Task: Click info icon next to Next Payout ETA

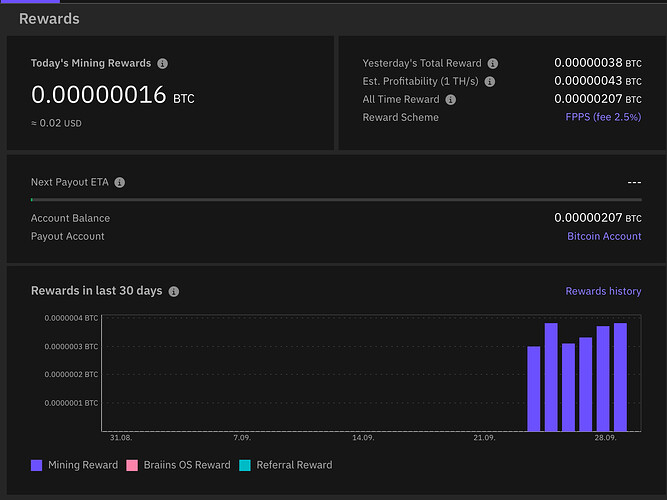Action: (120, 183)
